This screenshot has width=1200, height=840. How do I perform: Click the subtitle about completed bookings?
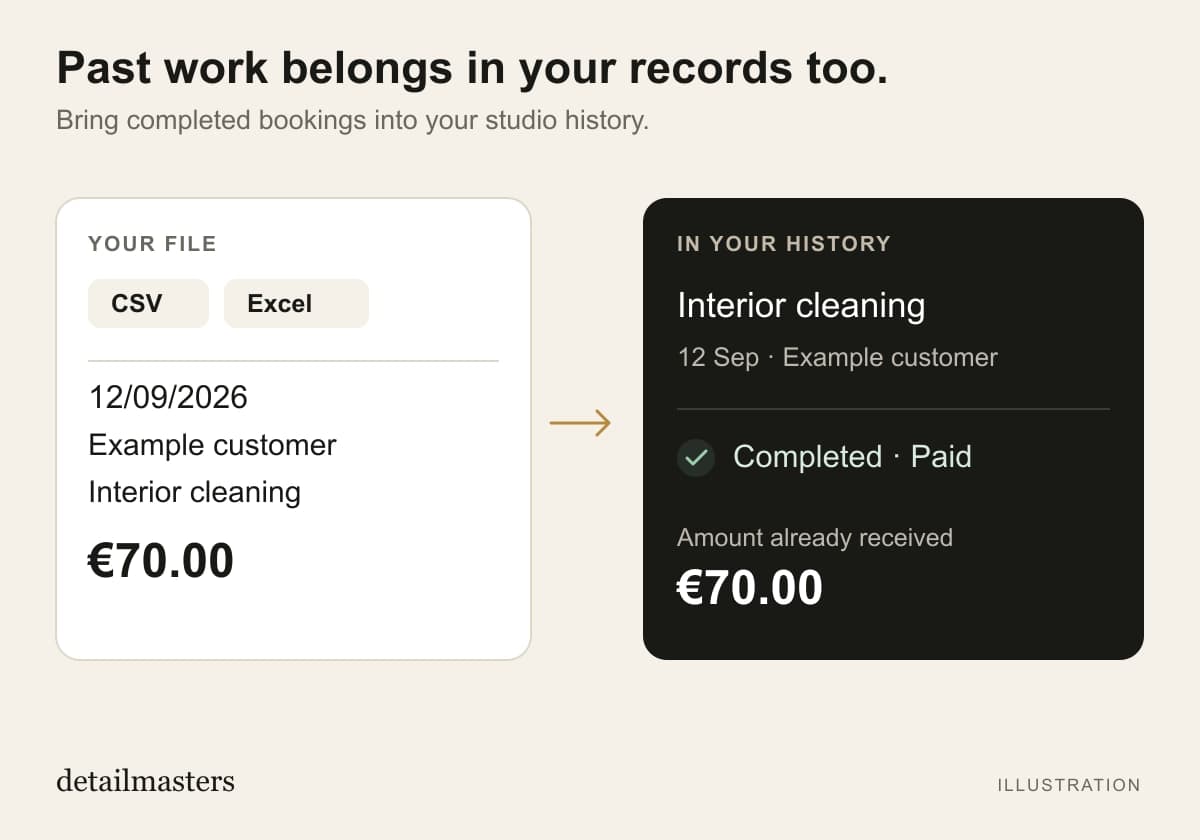tap(352, 121)
